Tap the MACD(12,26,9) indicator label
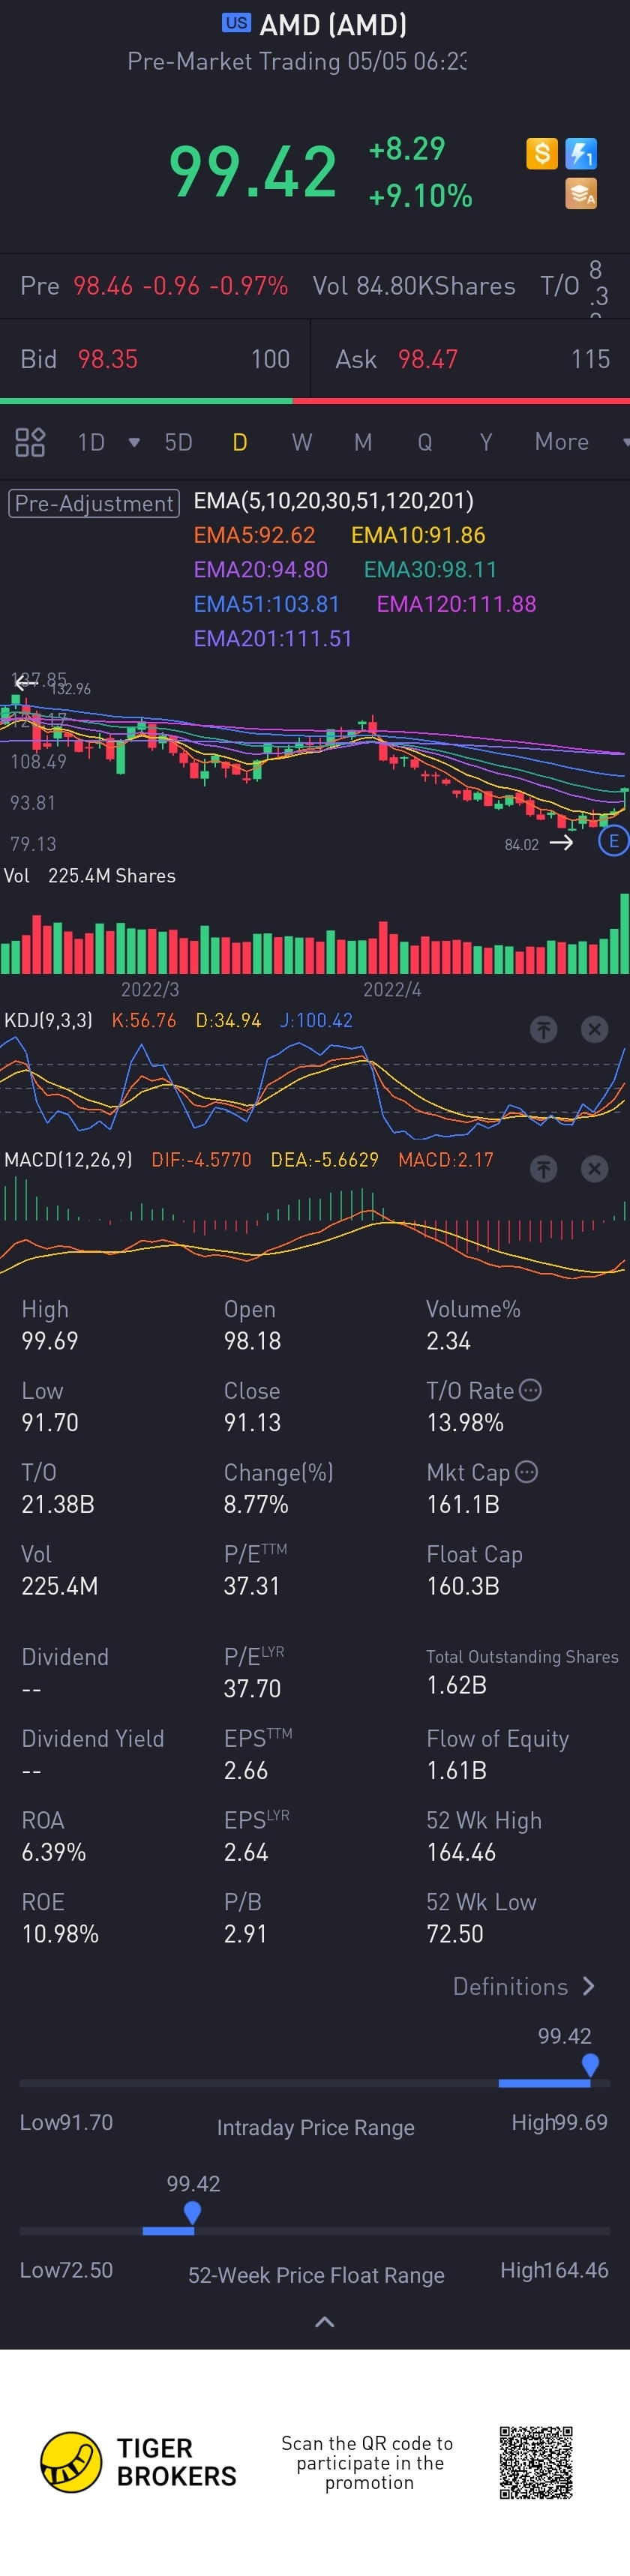Image resolution: width=630 pixels, height=2576 pixels. [68, 1160]
